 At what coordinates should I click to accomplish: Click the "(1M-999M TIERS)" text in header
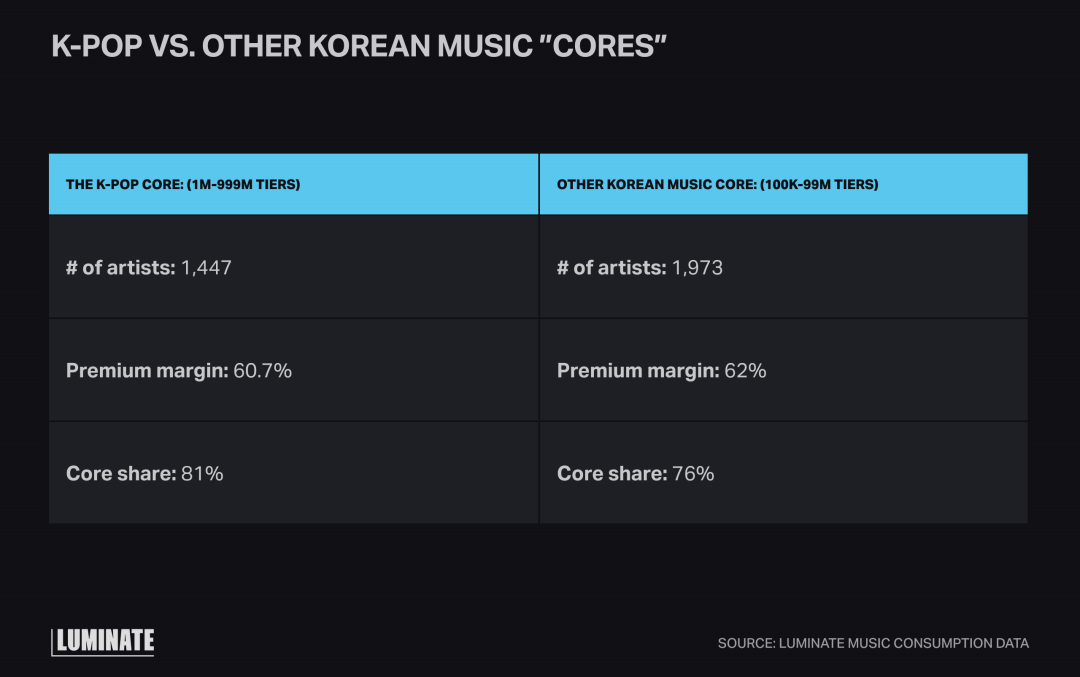(243, 185)
